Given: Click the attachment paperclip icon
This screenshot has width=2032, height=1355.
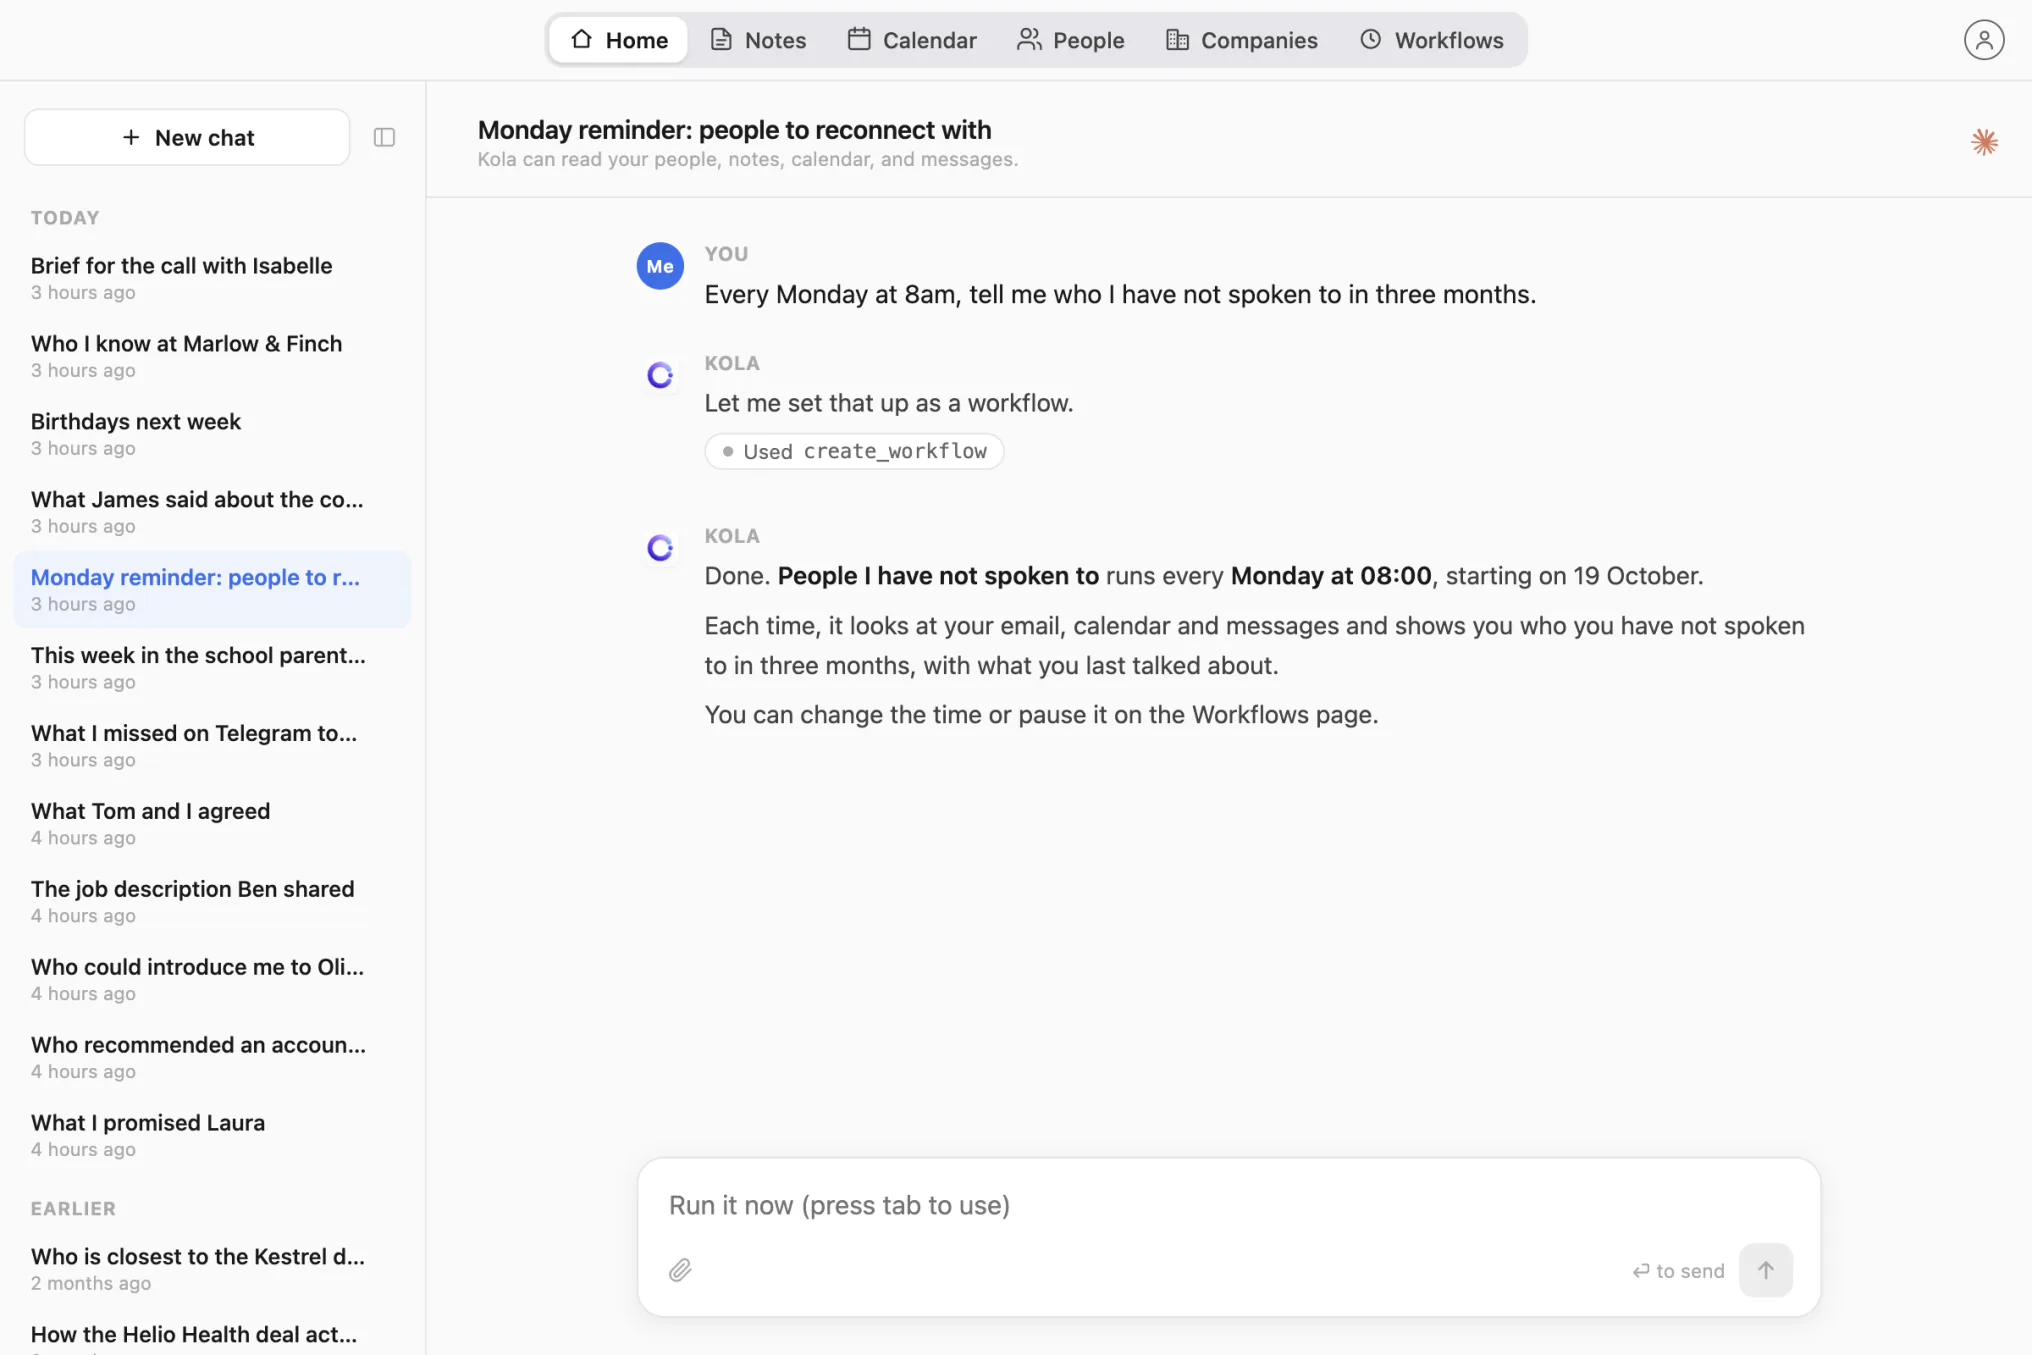Looking at the screenshot, I should click(x=680, y=1270).
